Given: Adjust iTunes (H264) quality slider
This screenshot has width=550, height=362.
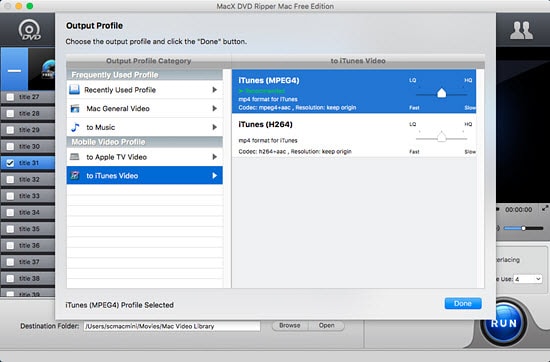Looking at the screenshot, I should pyautogui.click(x=441, y=137).
